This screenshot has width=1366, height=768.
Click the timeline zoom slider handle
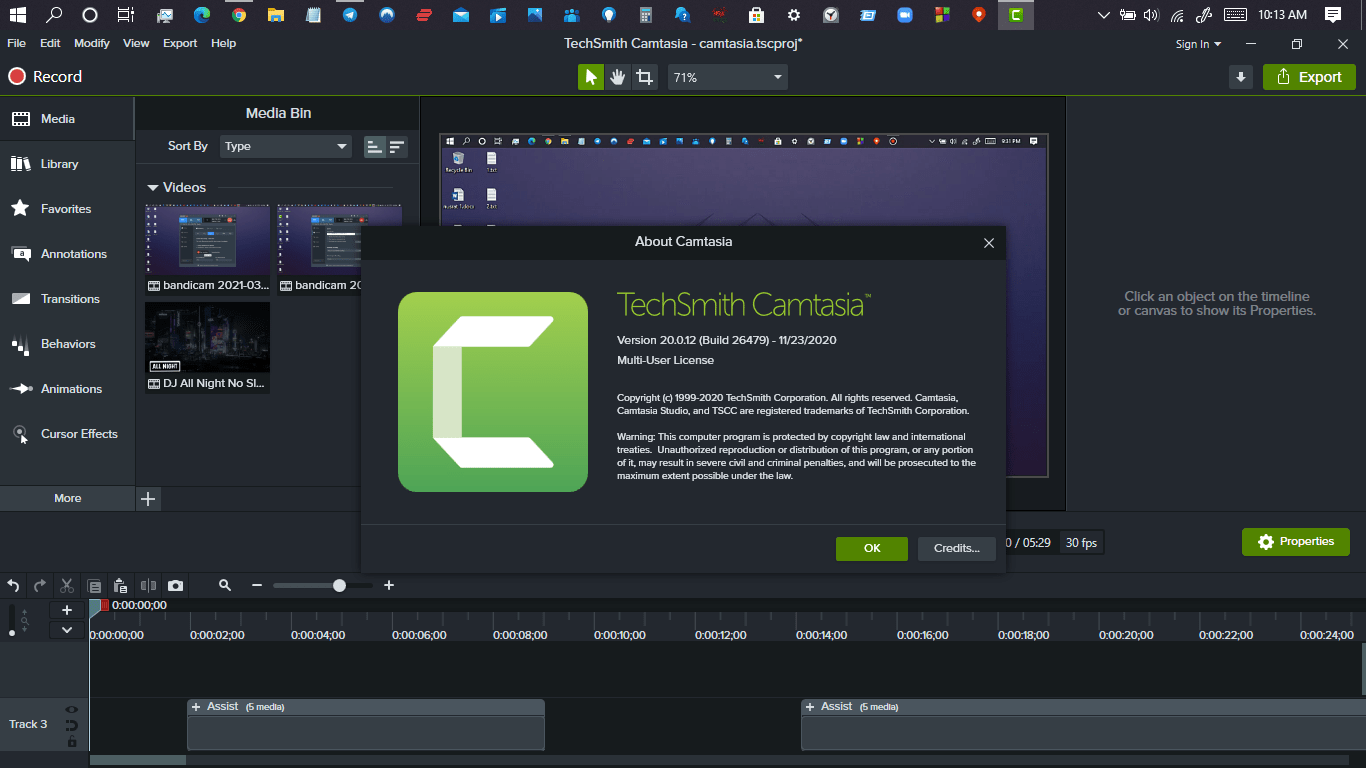click(339, 586)
